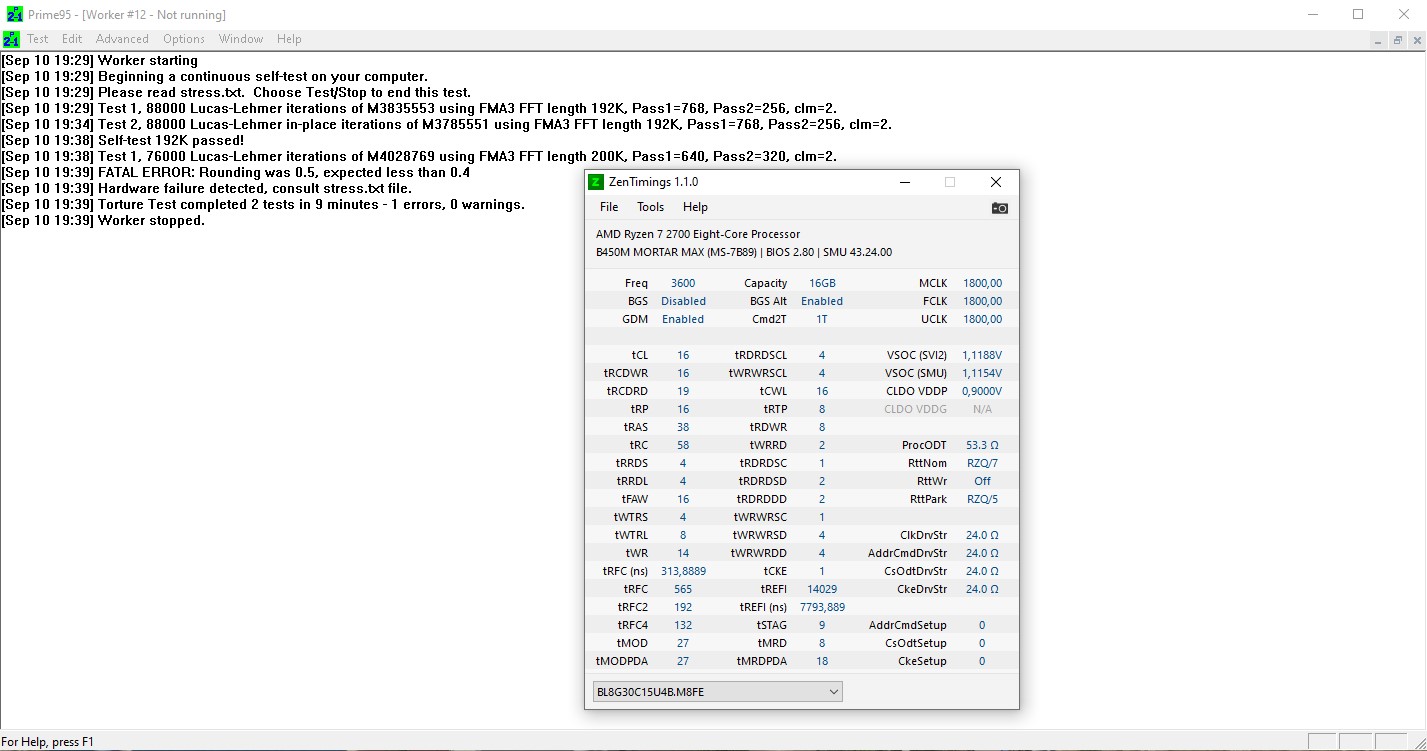Expand the BL8G30C15U4B.M8FE memory module dropdown
This screenshot has height=751, width=1427.
718,692
